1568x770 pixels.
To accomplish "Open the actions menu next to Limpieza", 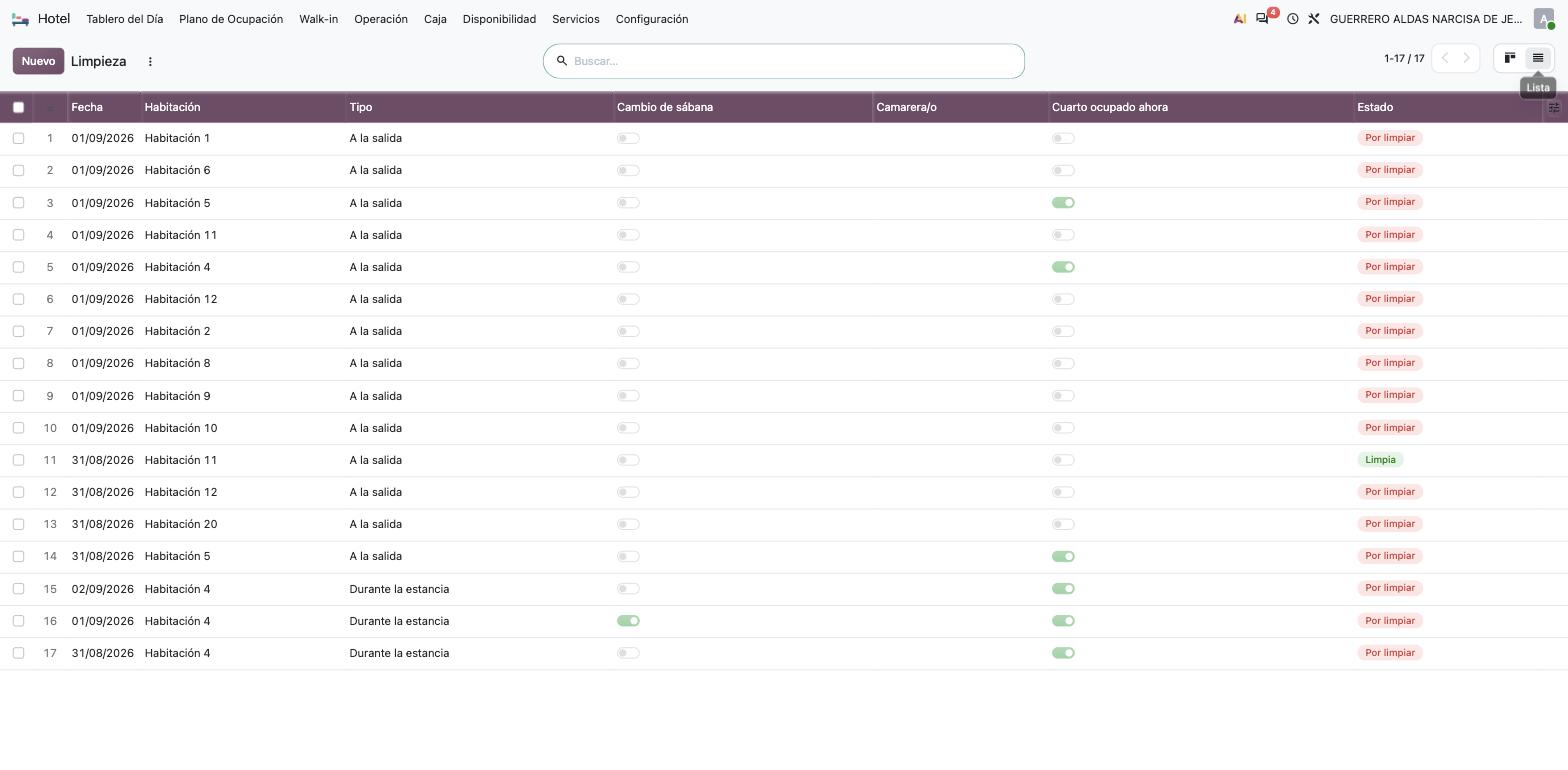I will point(150,61).
